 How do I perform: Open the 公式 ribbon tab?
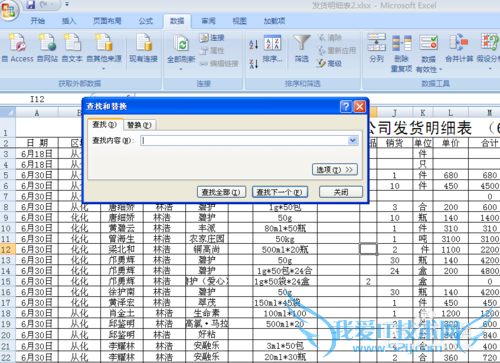click(146, 21)
